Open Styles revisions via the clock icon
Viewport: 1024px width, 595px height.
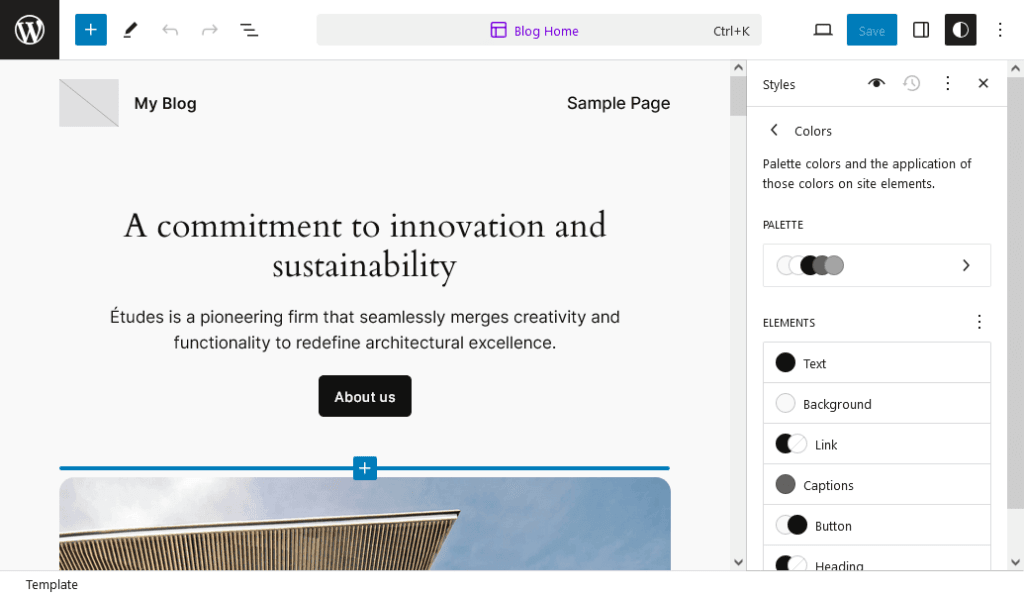coord(911,84)
